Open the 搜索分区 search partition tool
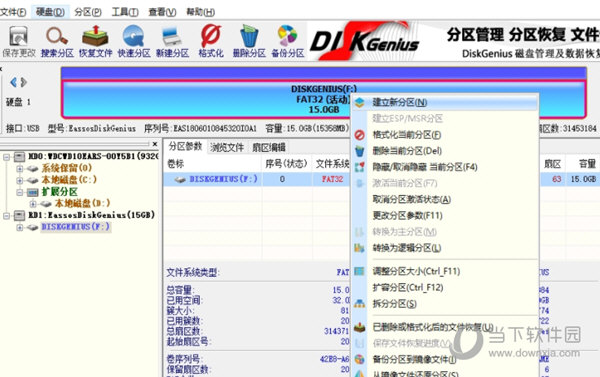The height and width of the screenshot is (377, 600). tap(57, 41)
